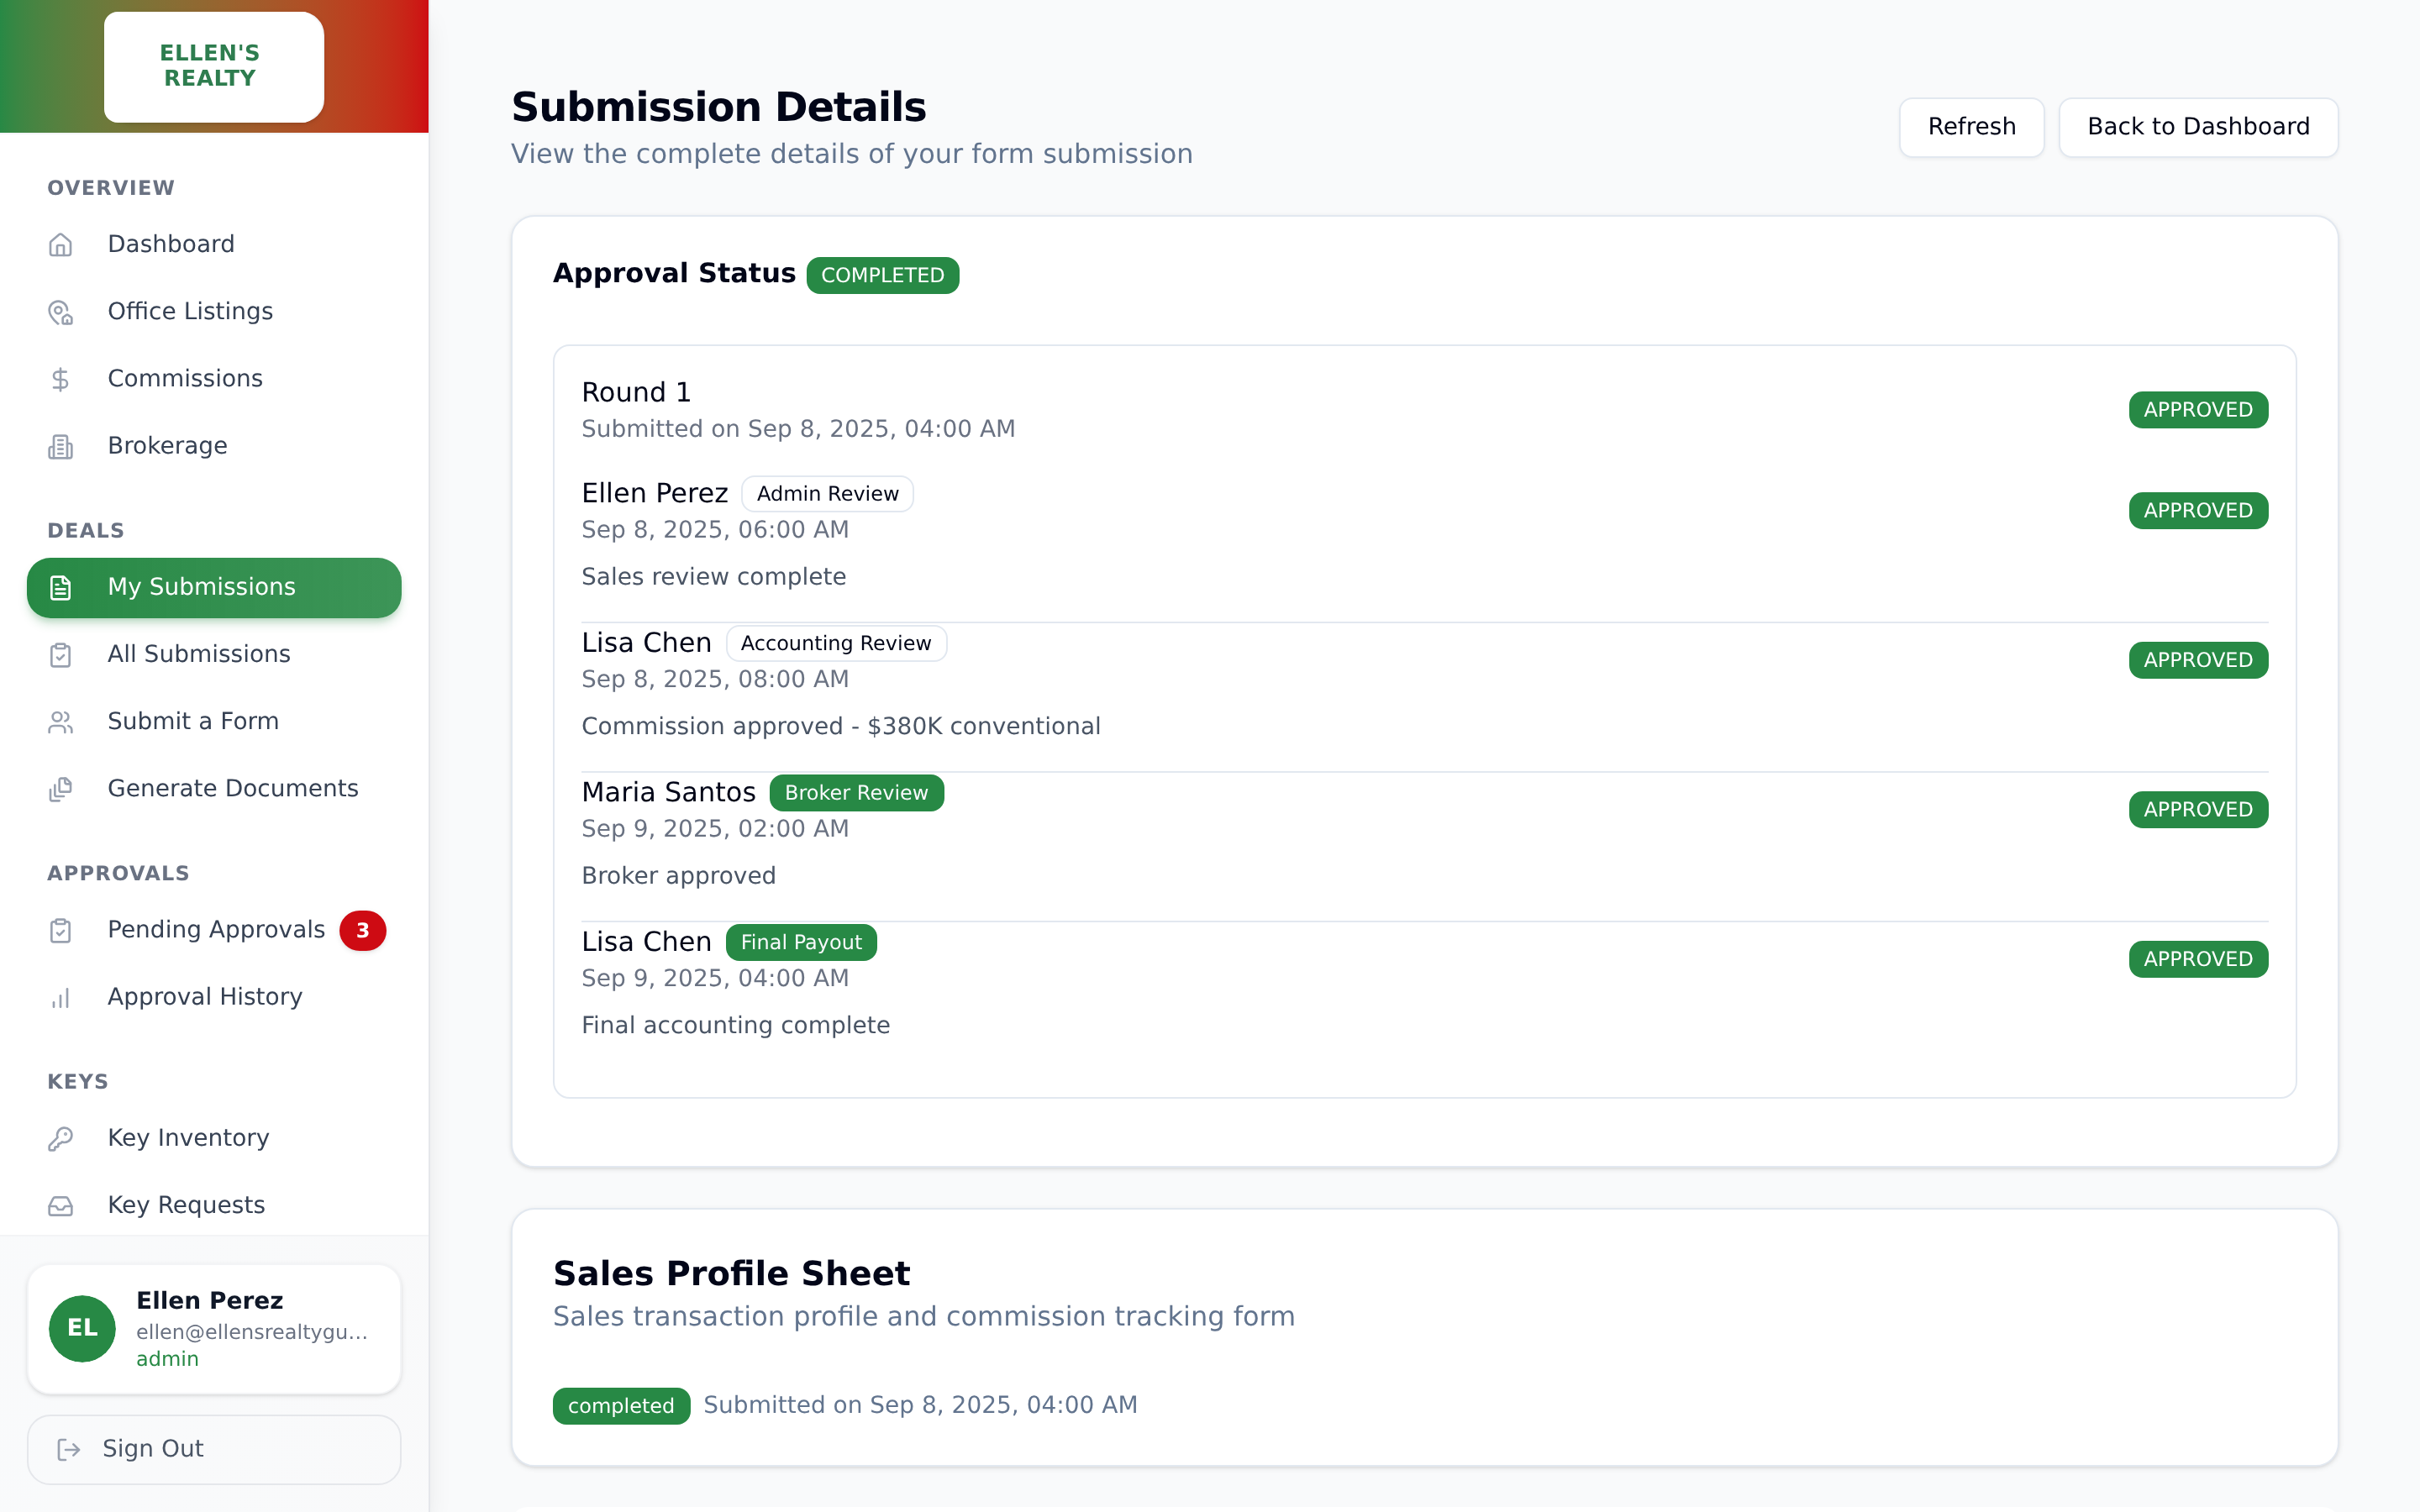Open Approval History
This screenshot has height=1512, width=2420.
point(214,997)
